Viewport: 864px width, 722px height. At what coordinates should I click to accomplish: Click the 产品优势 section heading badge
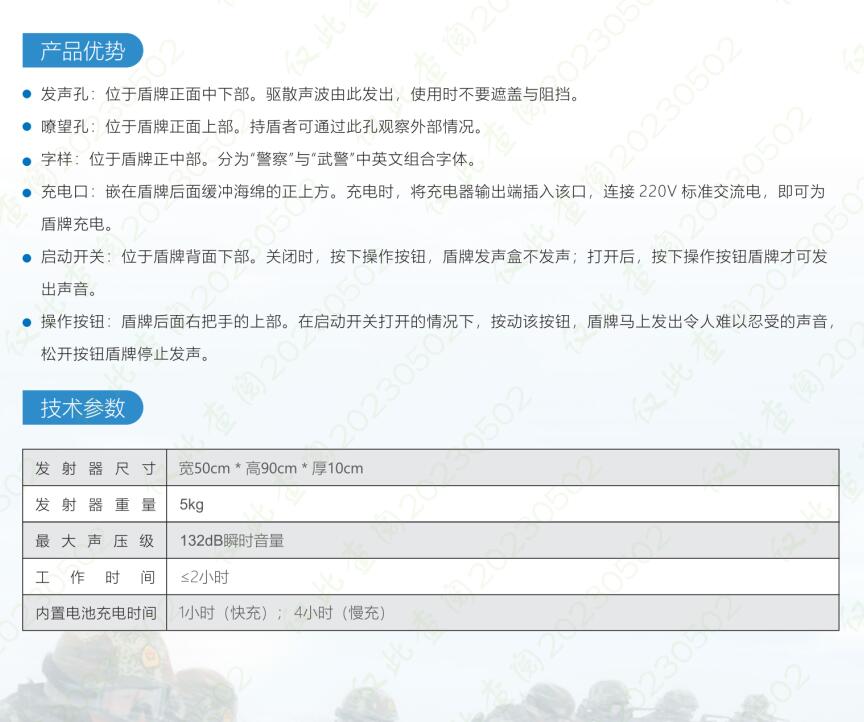(x=83, y=50)
